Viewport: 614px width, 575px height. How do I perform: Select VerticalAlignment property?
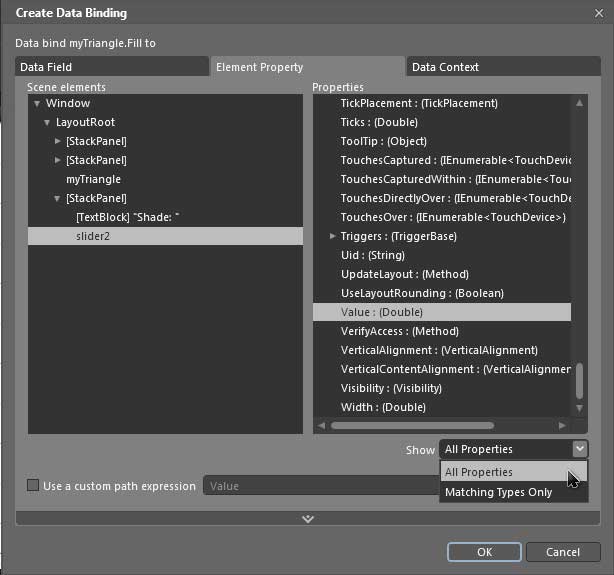[442, 350]
